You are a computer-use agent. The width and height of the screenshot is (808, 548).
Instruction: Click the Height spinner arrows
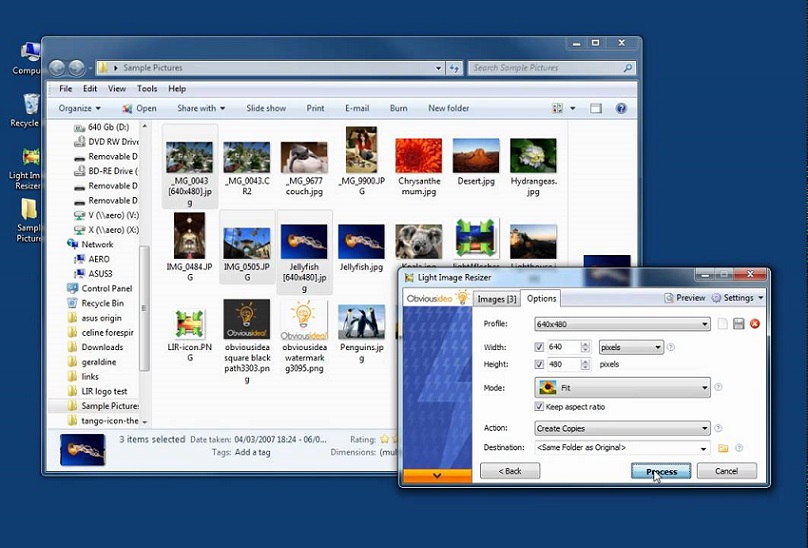tap(585, 364)
